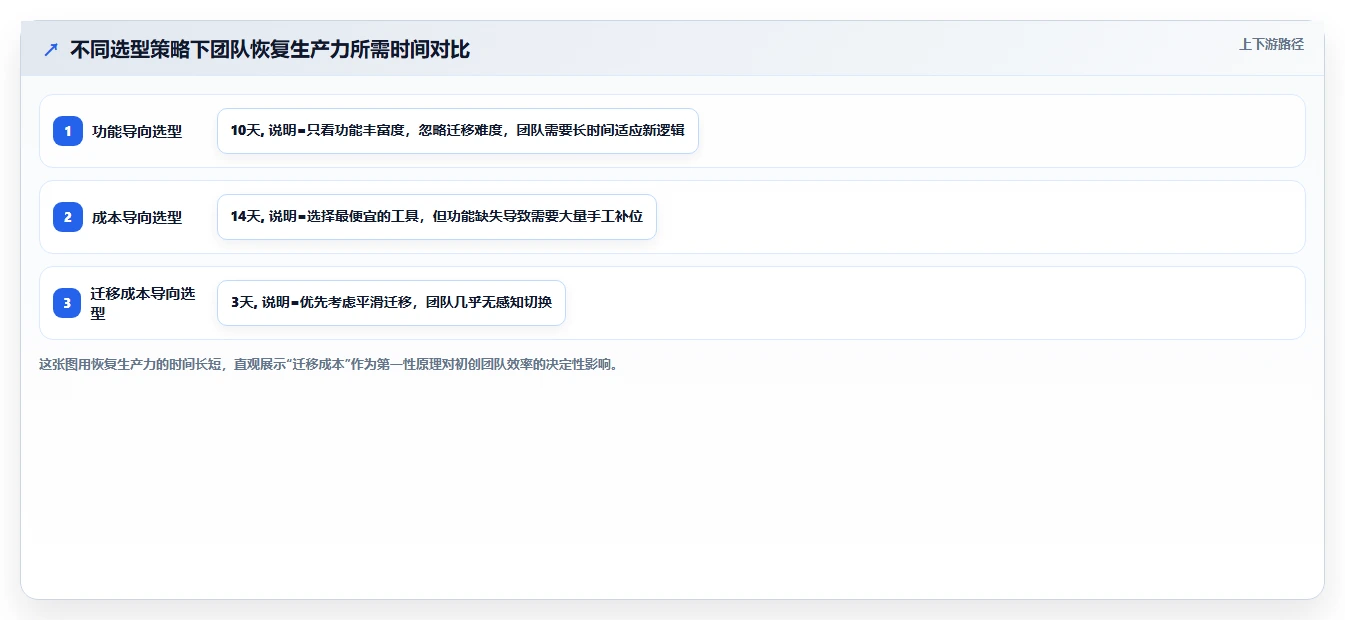Select the 成本导向选型 label
The width and height of the screenshot is (1345, 620).
[x=137, y=217]
